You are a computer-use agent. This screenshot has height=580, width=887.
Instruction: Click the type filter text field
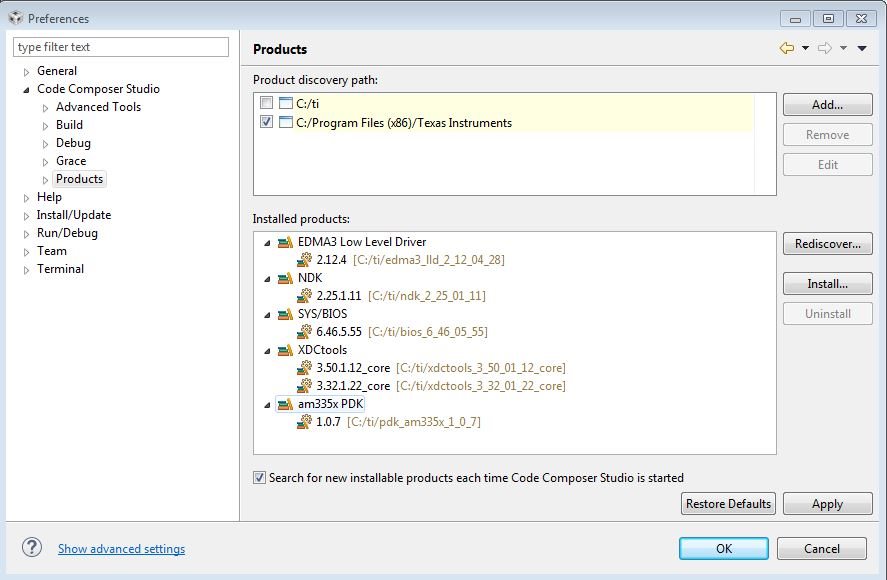coord(121,47)
